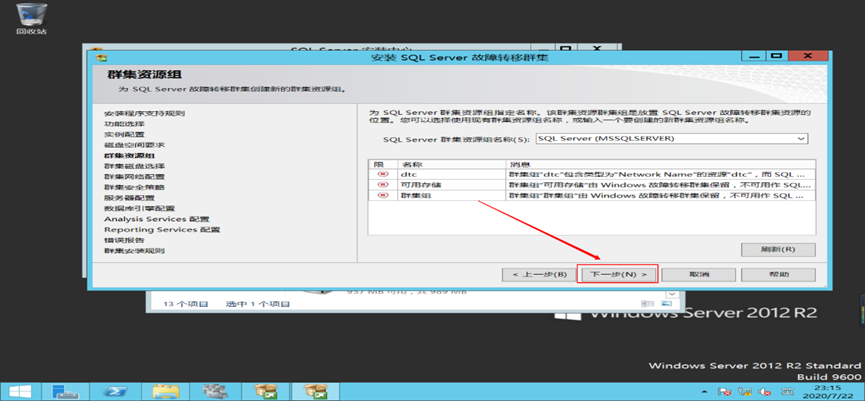Select the 服务器配置 step

130,197
